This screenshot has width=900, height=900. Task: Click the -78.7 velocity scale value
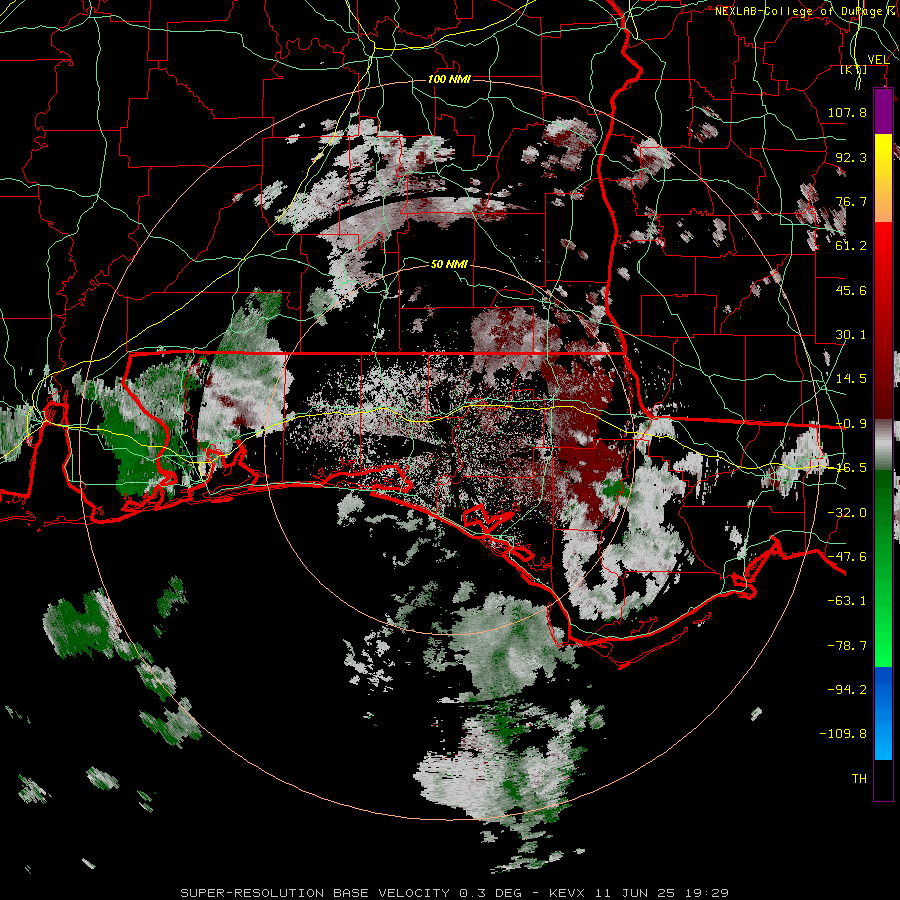click(847, 646)
